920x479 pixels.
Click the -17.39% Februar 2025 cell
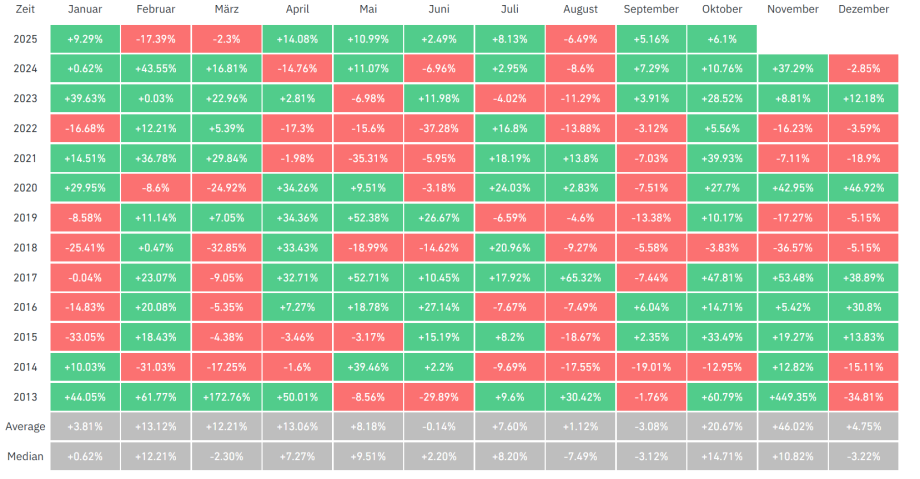[x=156, y=38]
